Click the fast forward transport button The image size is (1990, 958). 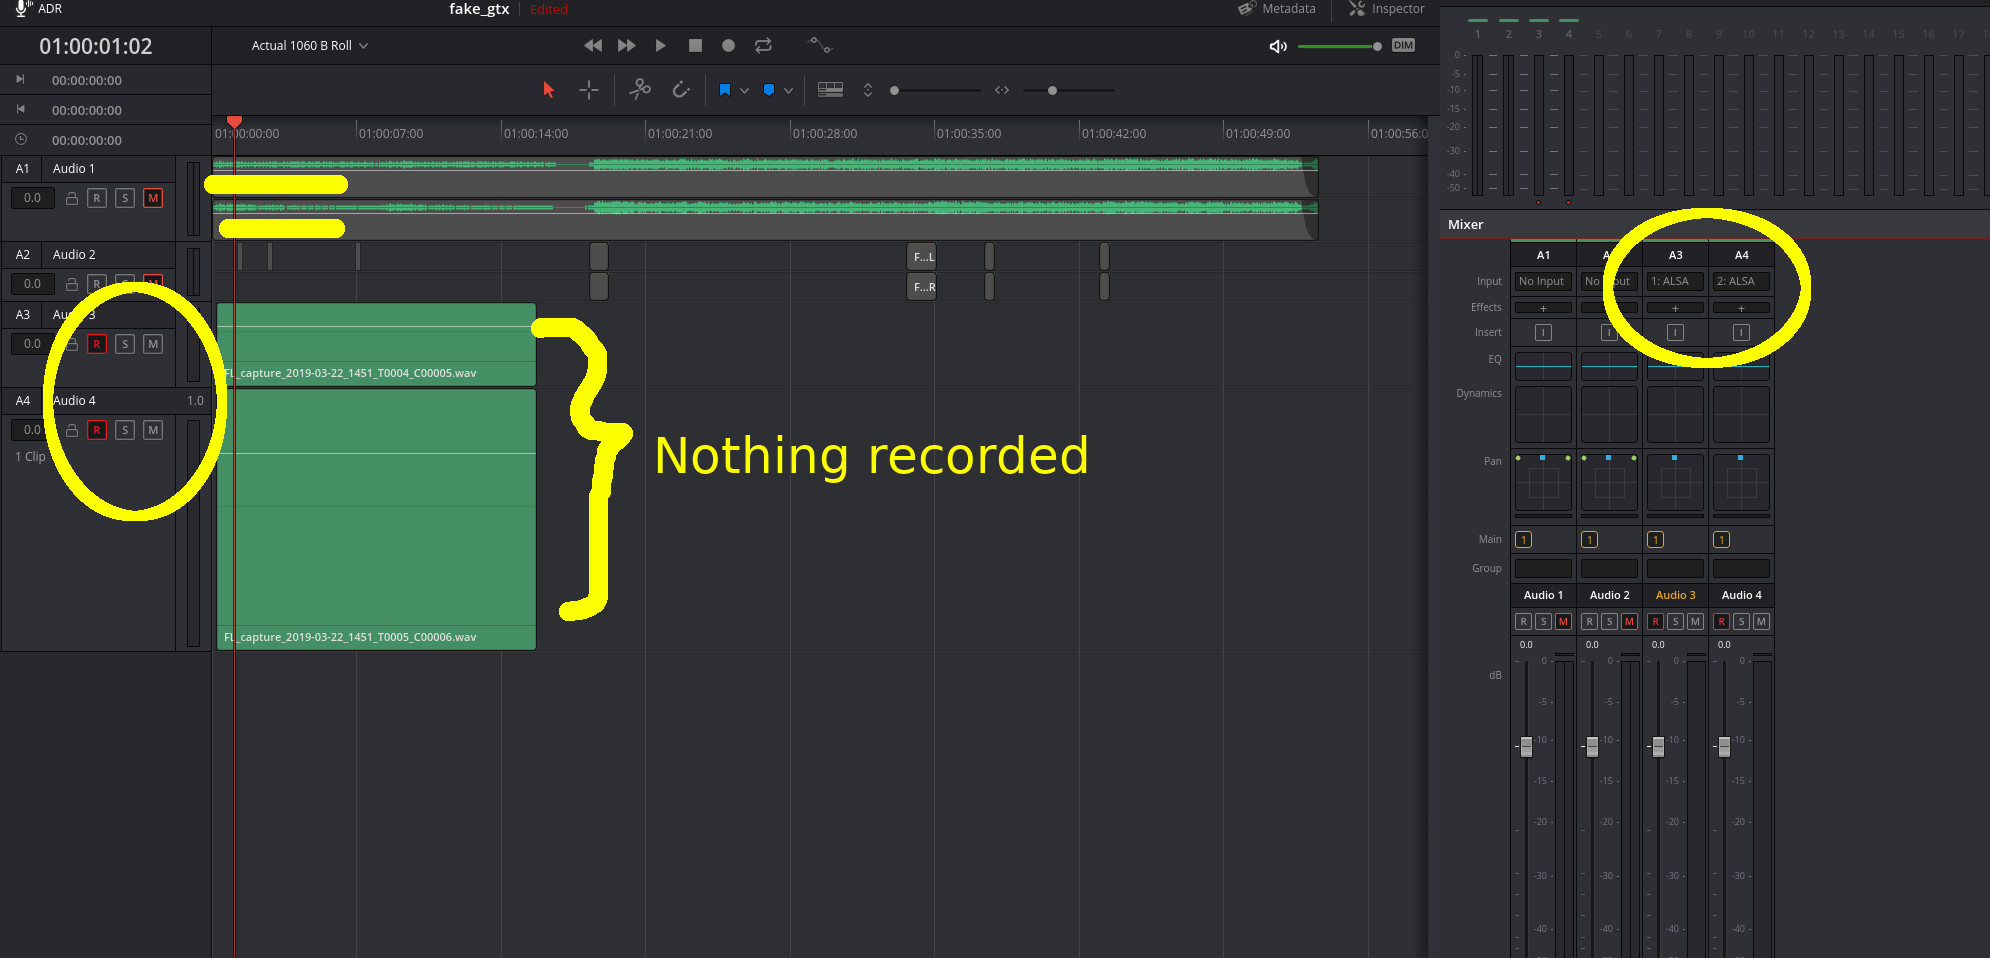(x=627, y=46)
